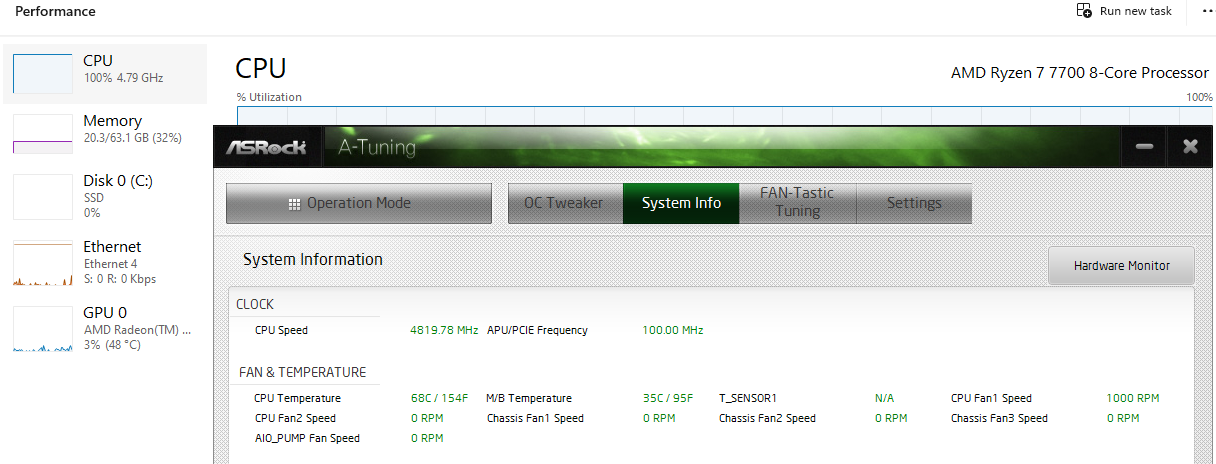This screenshot has height=464, width=1216.
Task: Click the System Information heading
Action: pyautogui.click(x=313, y=259)
